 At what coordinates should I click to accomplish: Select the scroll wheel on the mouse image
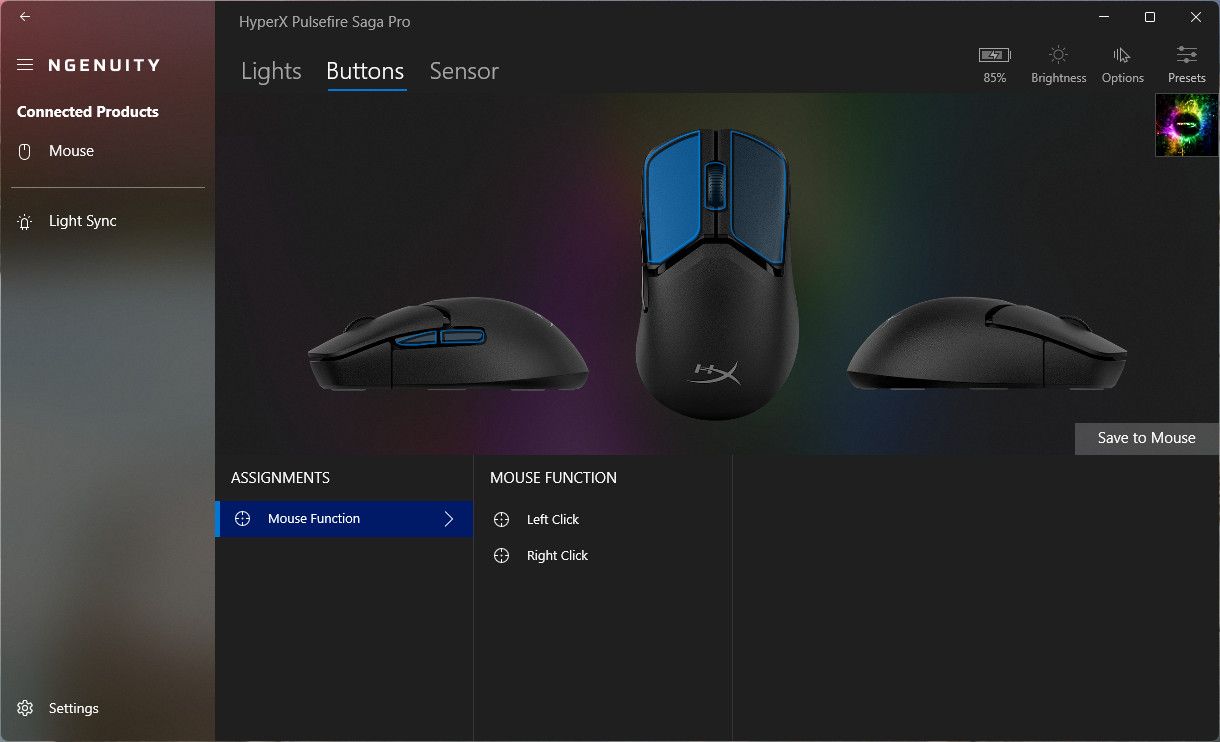(716, 185)
